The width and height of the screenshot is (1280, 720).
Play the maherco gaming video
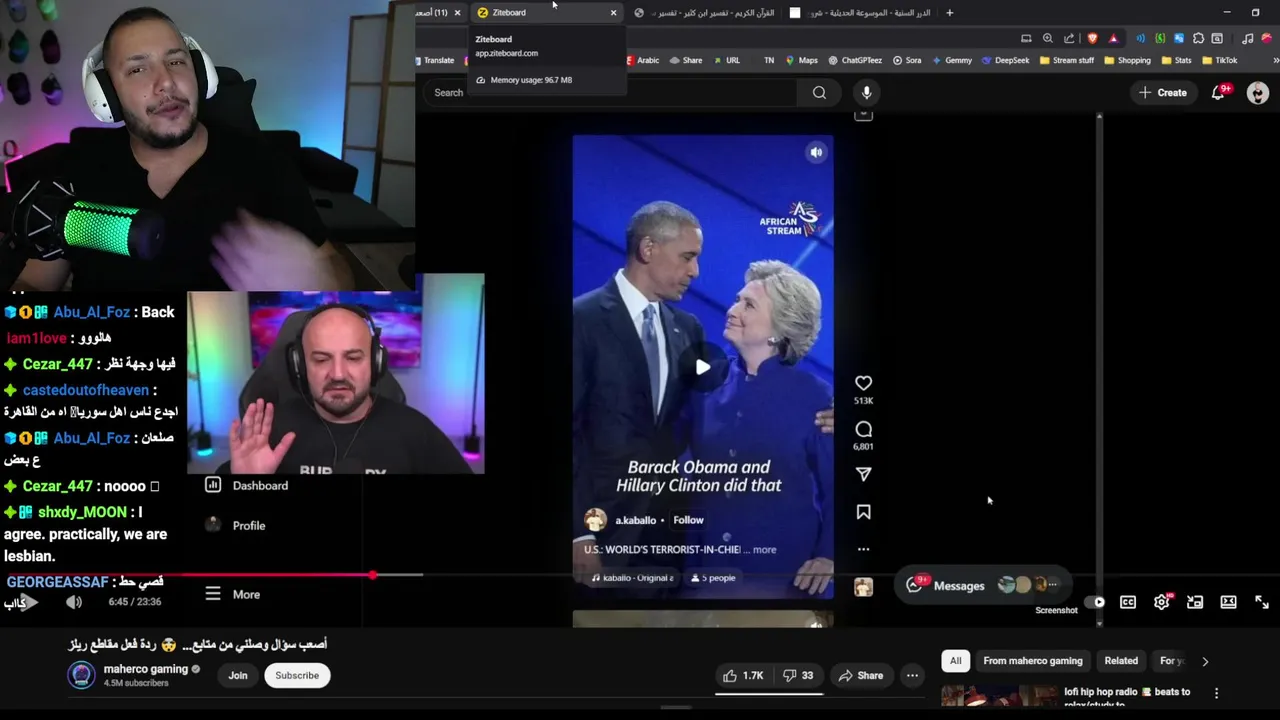point(29,602)
